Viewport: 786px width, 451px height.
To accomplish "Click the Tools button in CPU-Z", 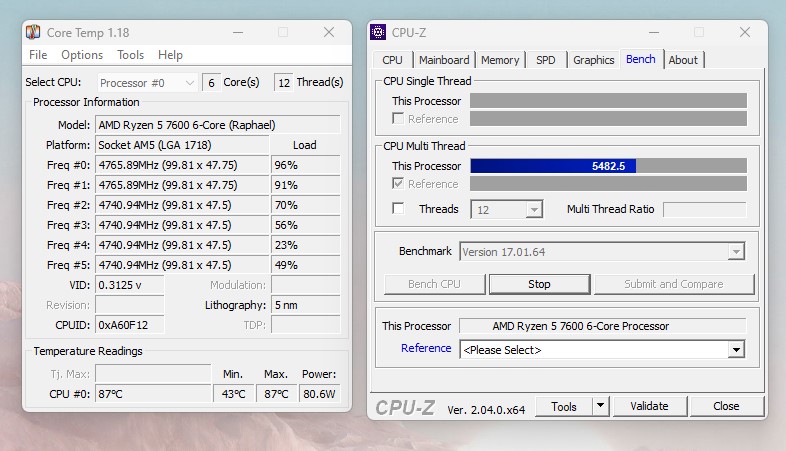I will tap(564, 406).
